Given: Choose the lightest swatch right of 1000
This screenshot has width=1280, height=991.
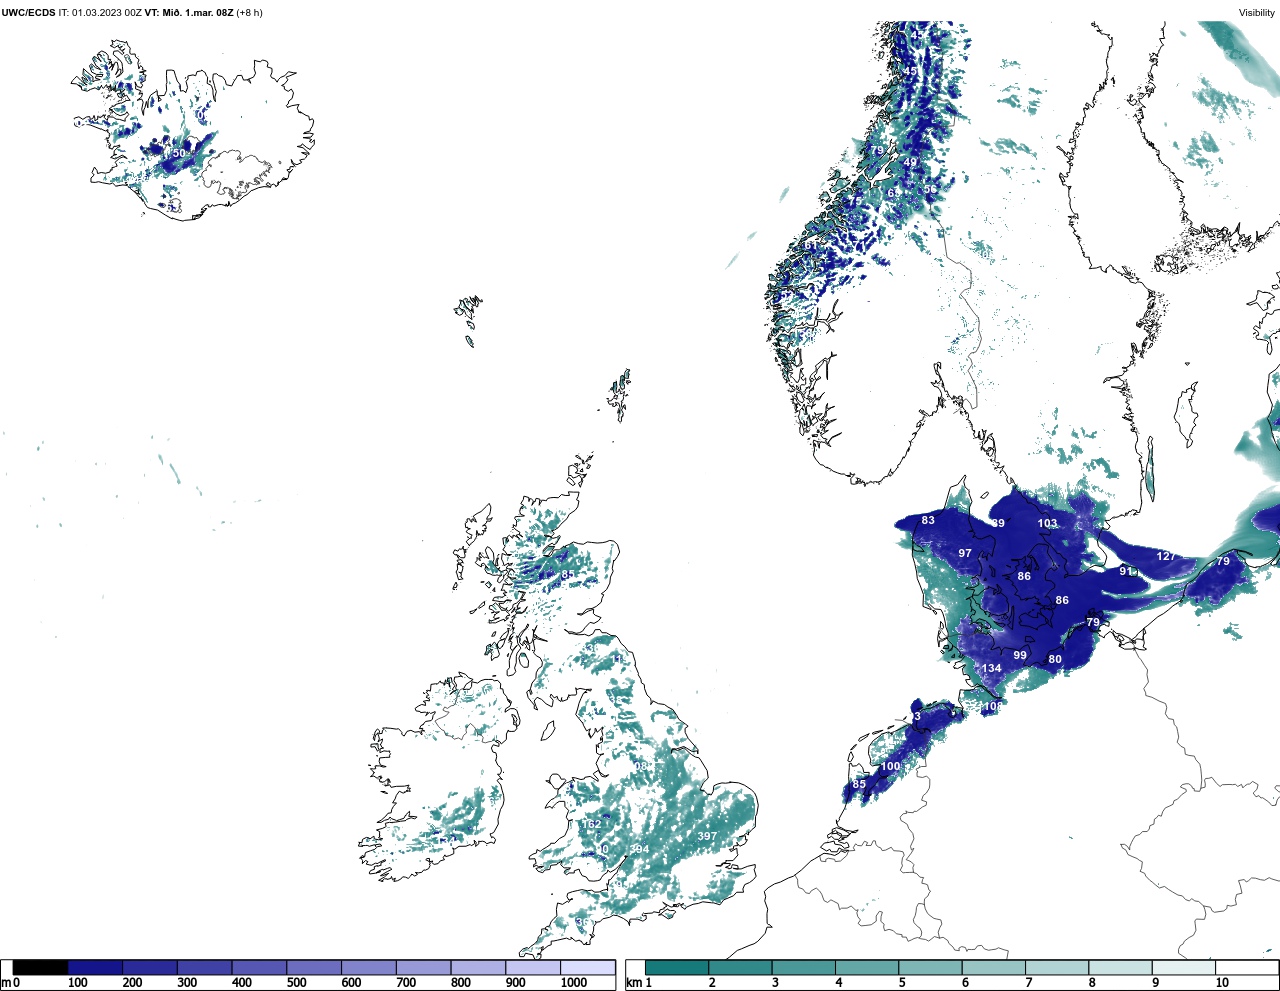Looking at the screenshot, I should (x=587, y=968).
